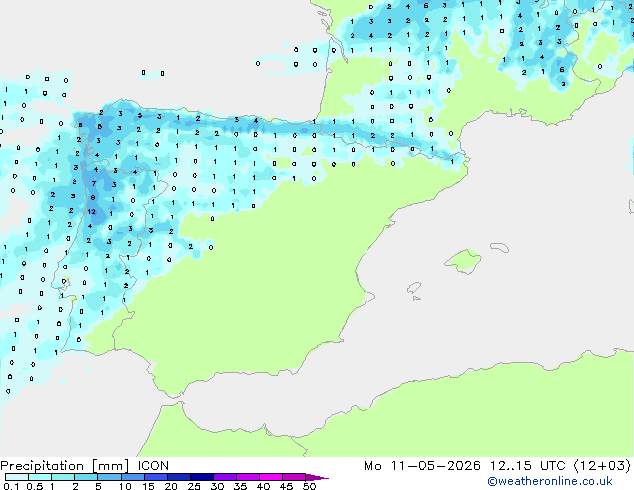Click the 40–45 mm magenta legend box
Viewport: 634px width, 490px height.
(271, 477)
